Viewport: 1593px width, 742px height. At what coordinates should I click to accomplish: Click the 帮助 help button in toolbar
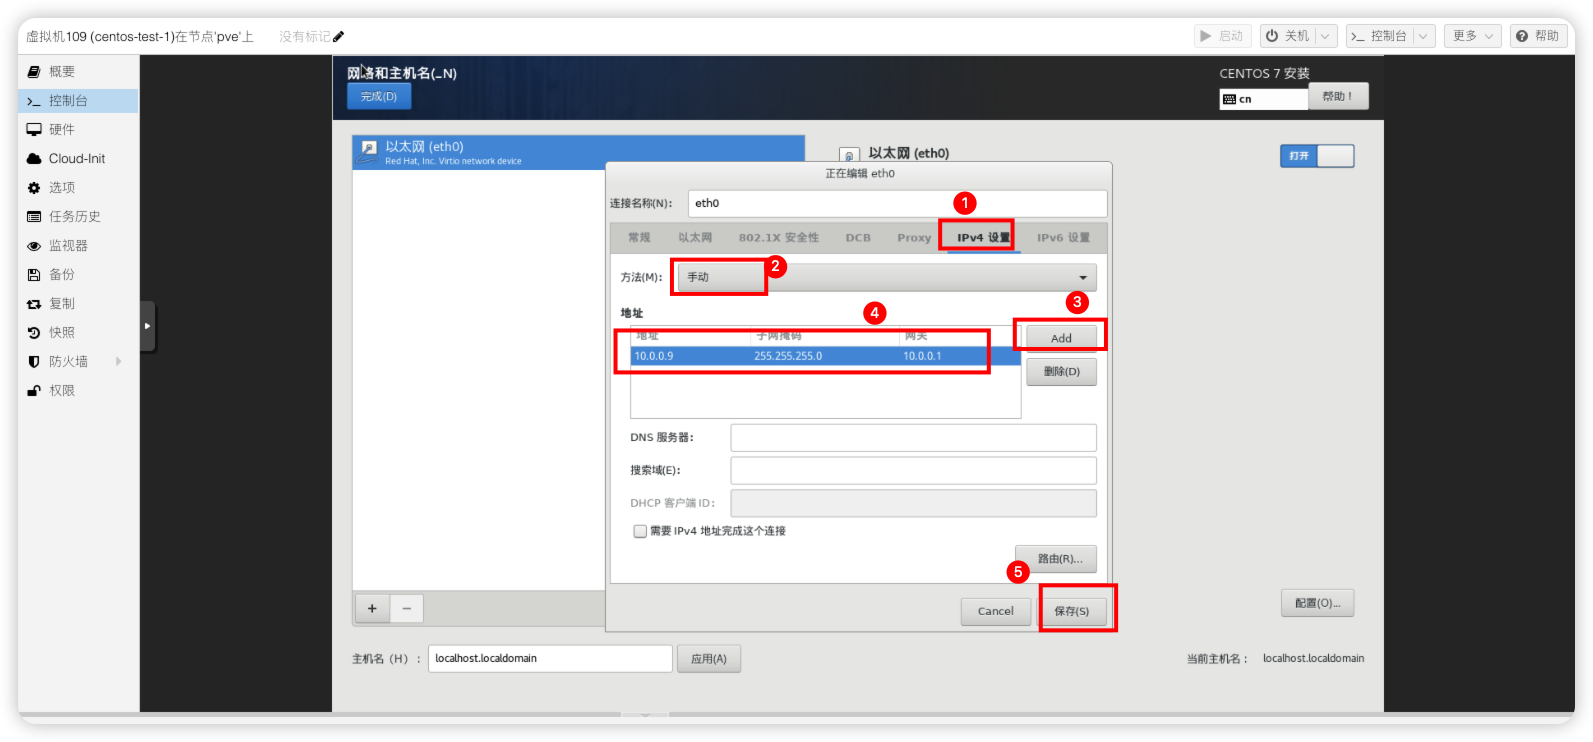pyautogui.click(x=1538, y=36)
